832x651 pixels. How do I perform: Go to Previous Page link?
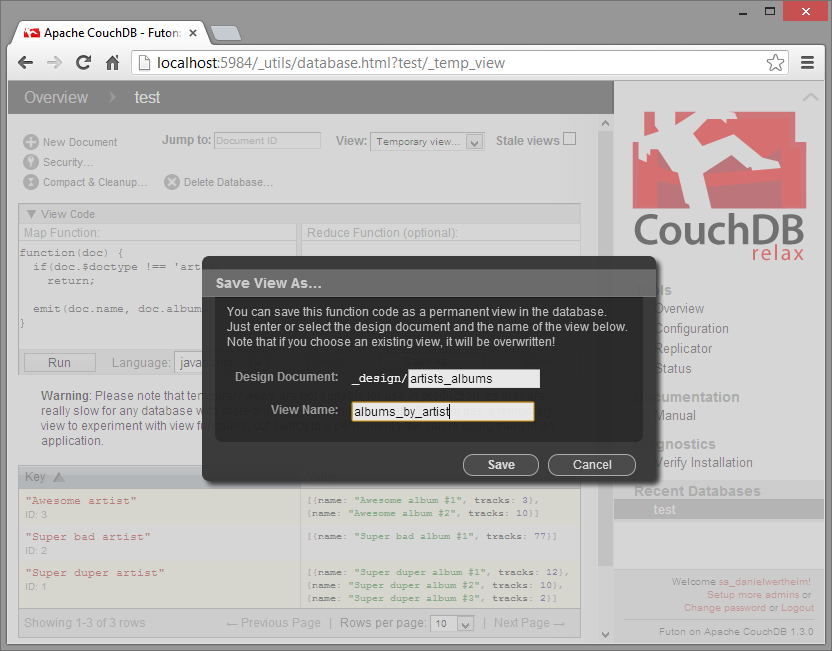(273, 623)
